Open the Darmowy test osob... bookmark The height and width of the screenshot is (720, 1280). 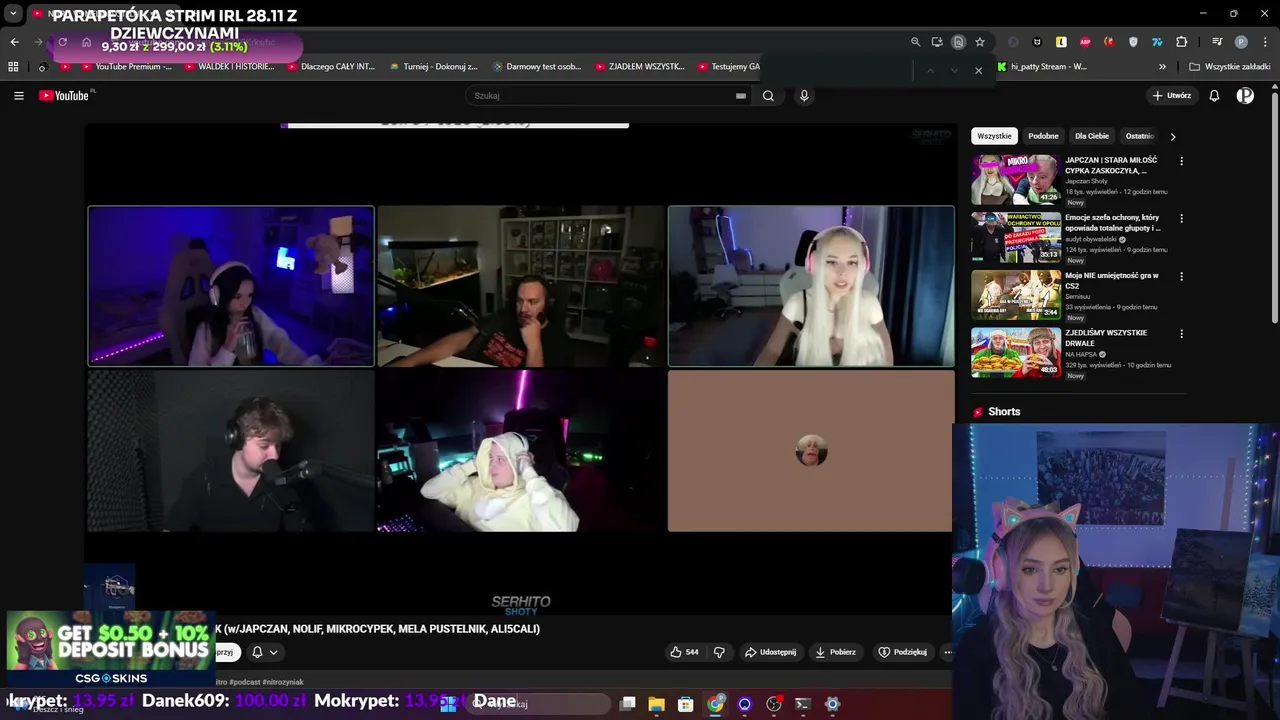536,67
